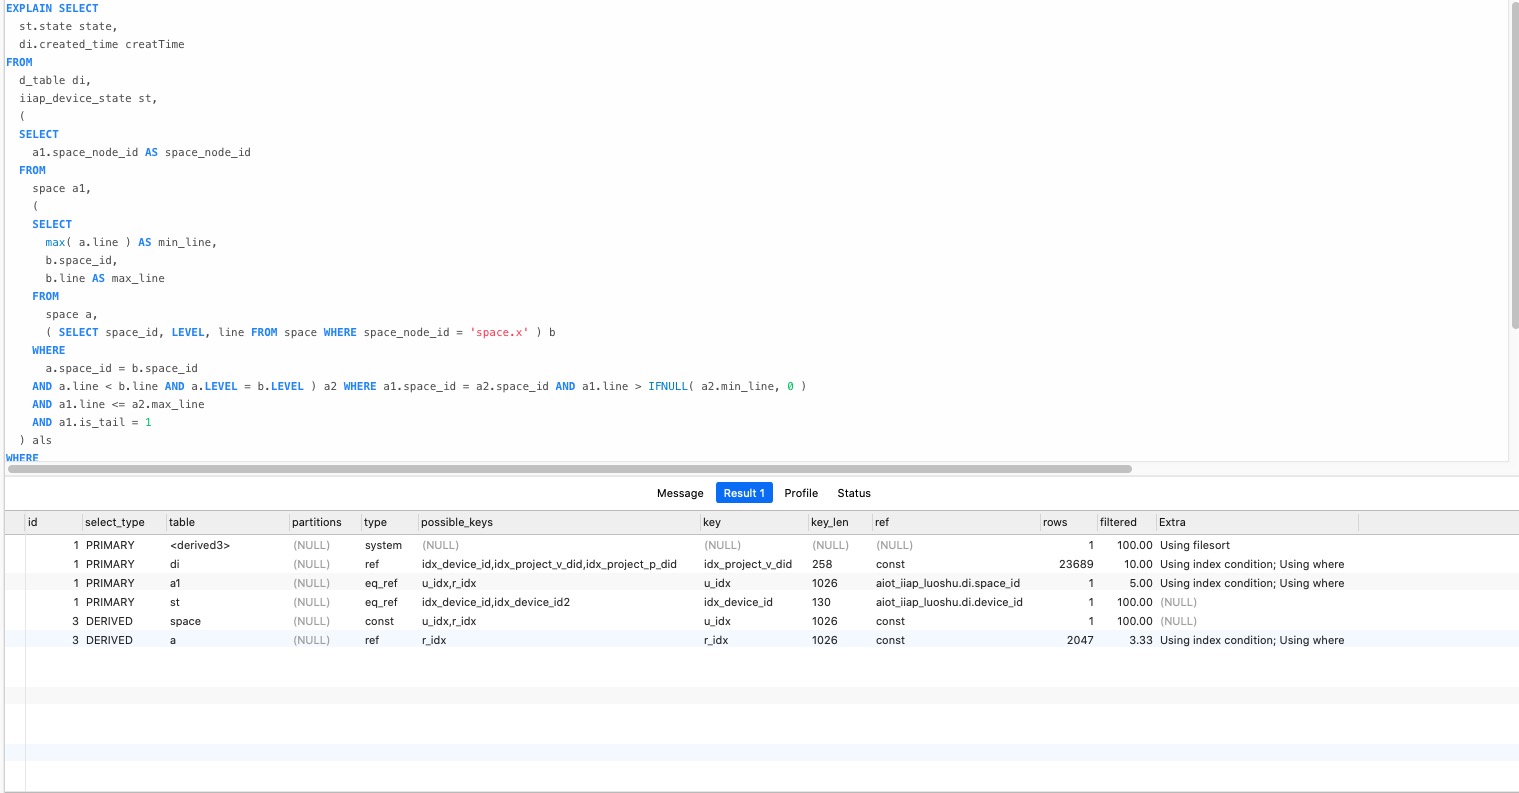Screen dimensions: 1519x793
Task: Select the 'a' table name cell
Action: point(173,640)
